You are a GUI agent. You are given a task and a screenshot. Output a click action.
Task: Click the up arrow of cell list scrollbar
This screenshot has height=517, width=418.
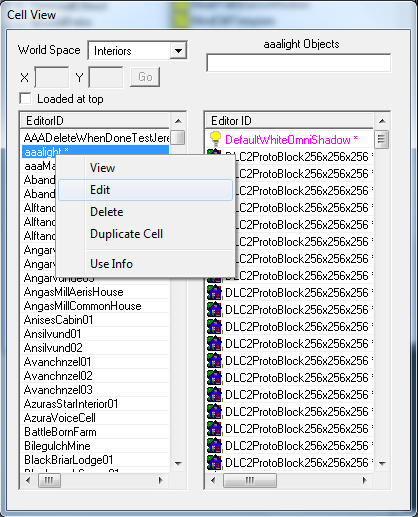(x=178, y=121)
